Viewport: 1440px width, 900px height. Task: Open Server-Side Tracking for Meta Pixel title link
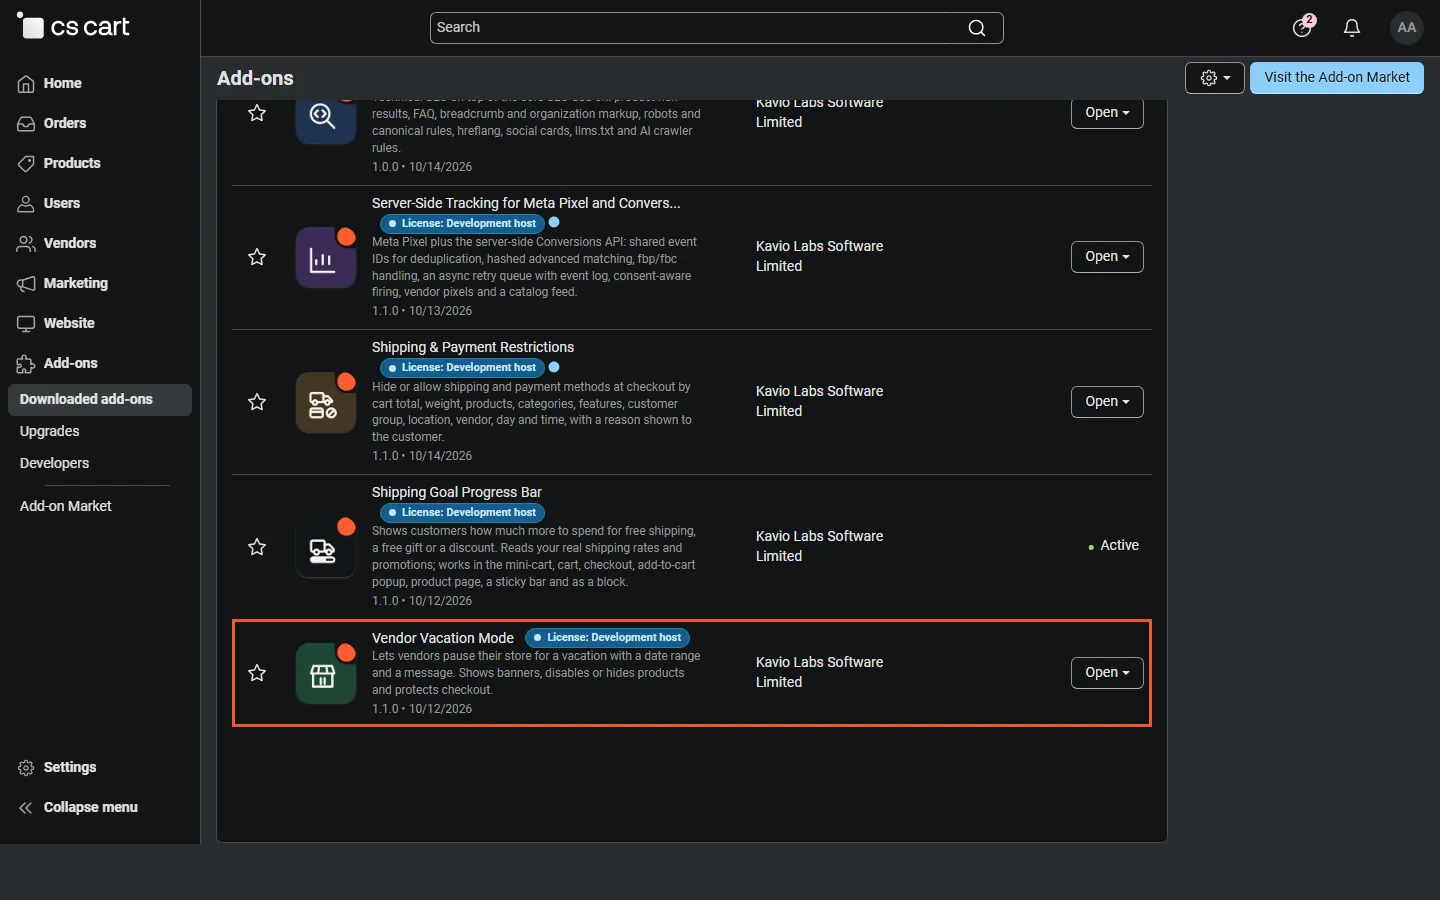[526, 203]
